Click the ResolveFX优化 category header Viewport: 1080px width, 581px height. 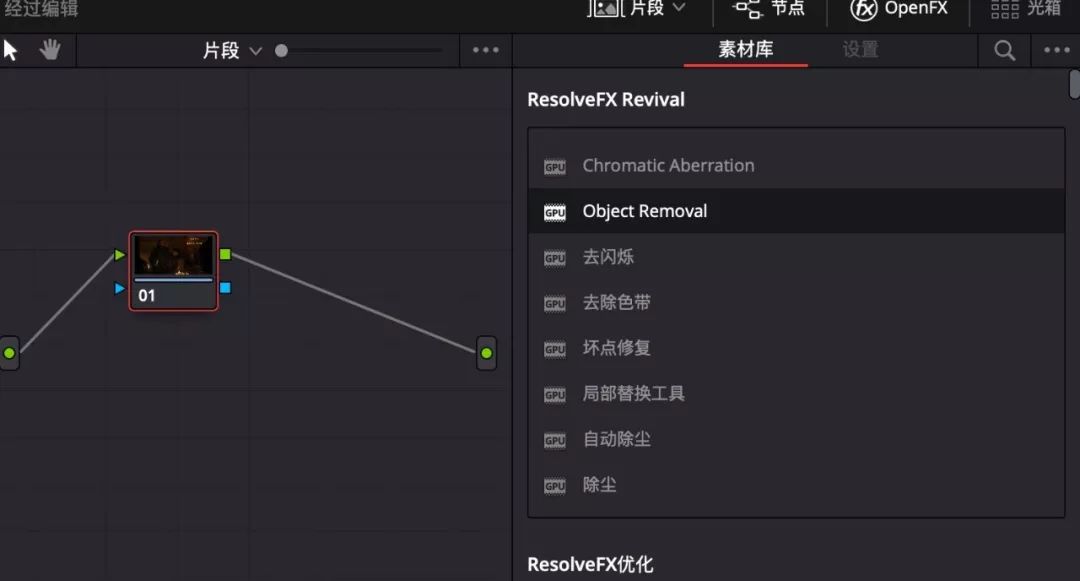590,564
